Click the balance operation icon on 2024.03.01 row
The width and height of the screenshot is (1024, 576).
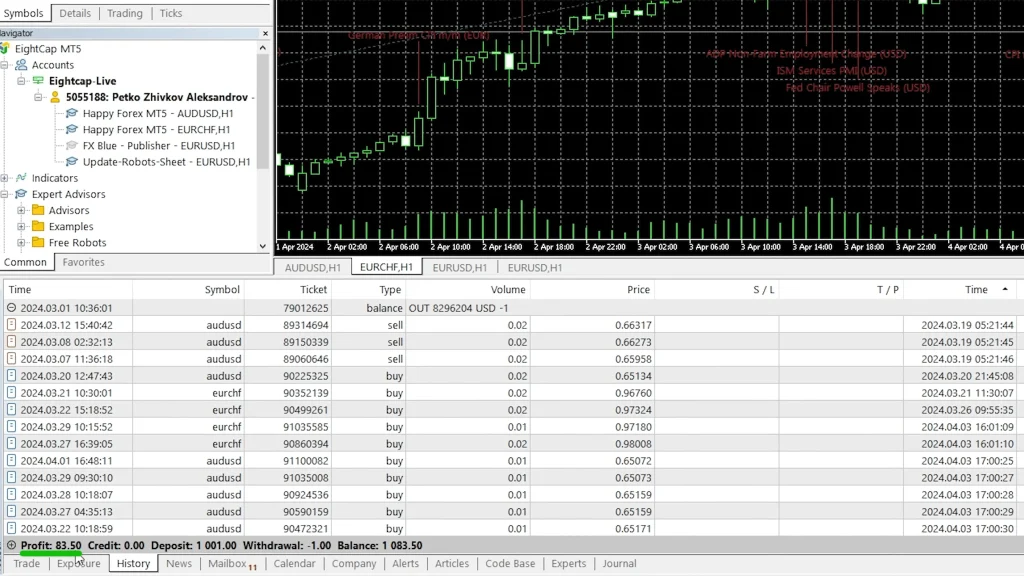(x=11, y=308)
